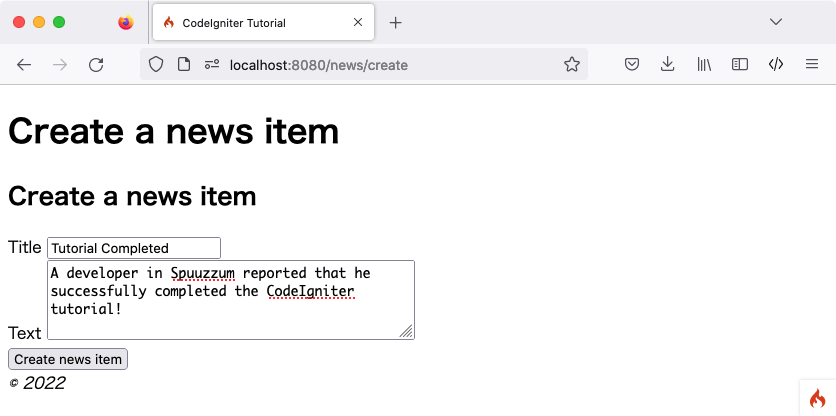836x416 pixels.
Task: Bookmark this page with the star
Action: click(571, 65)
